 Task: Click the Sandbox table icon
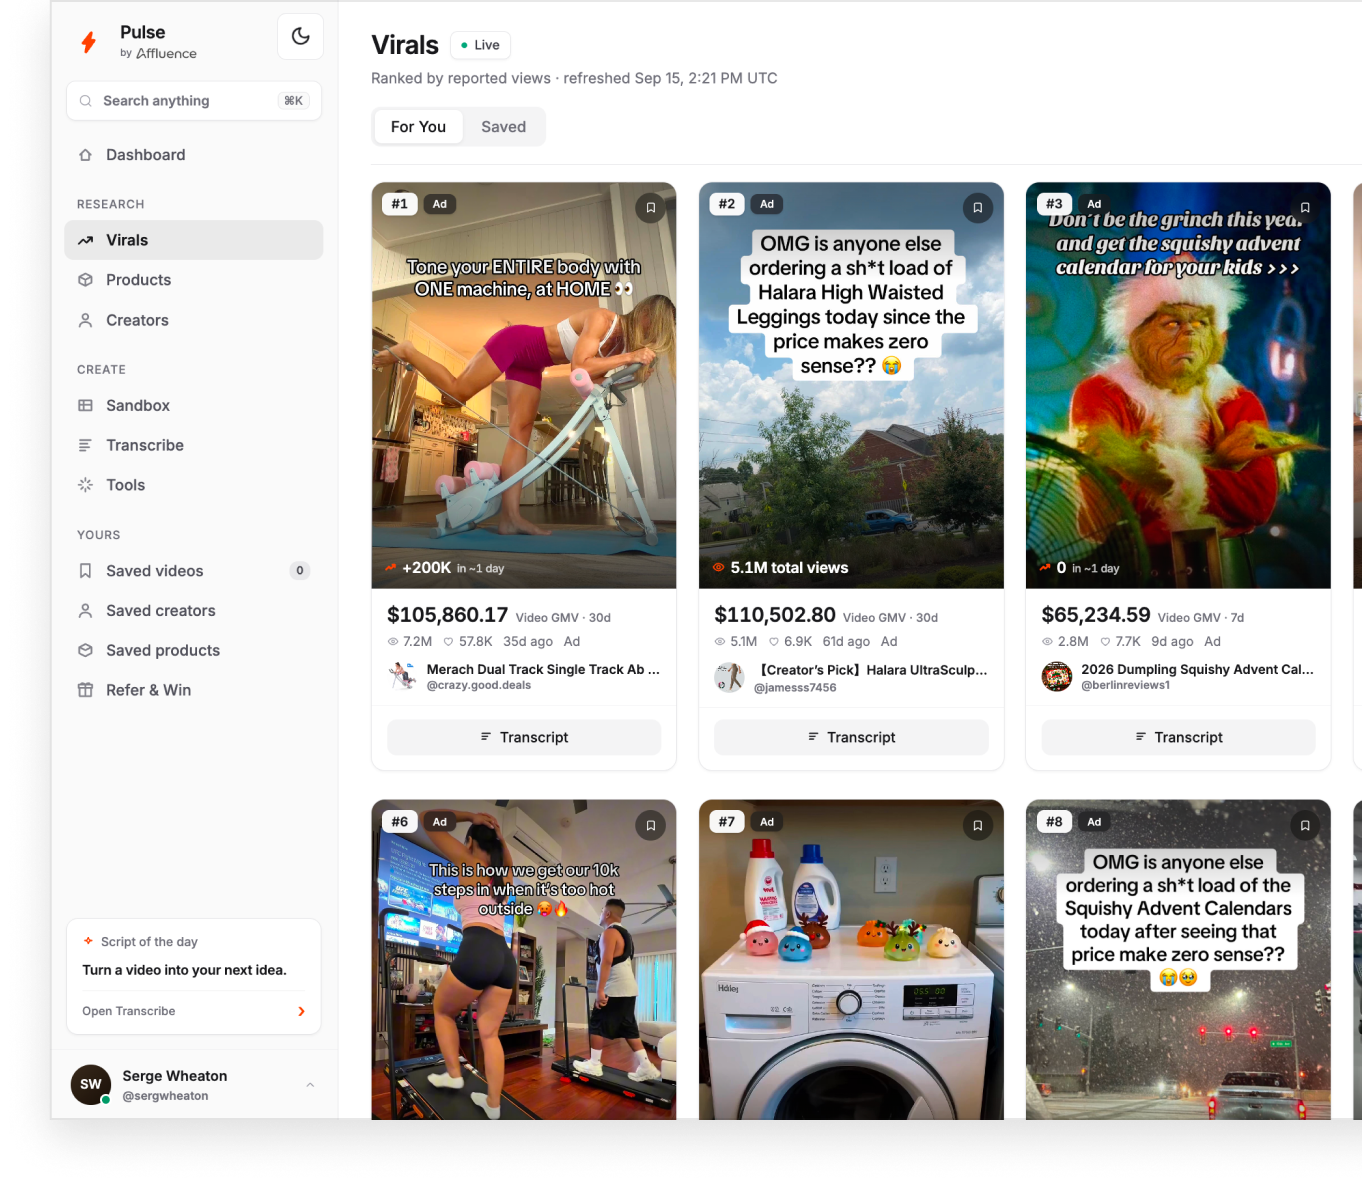click(86, 405)
